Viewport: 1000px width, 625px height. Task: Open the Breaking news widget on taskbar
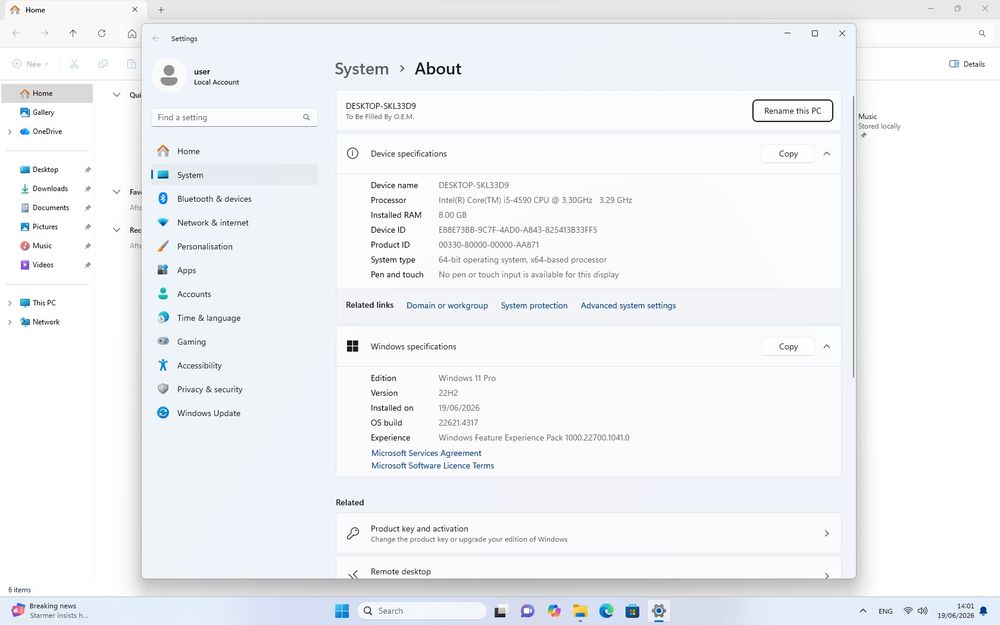[x=52, y=611]
